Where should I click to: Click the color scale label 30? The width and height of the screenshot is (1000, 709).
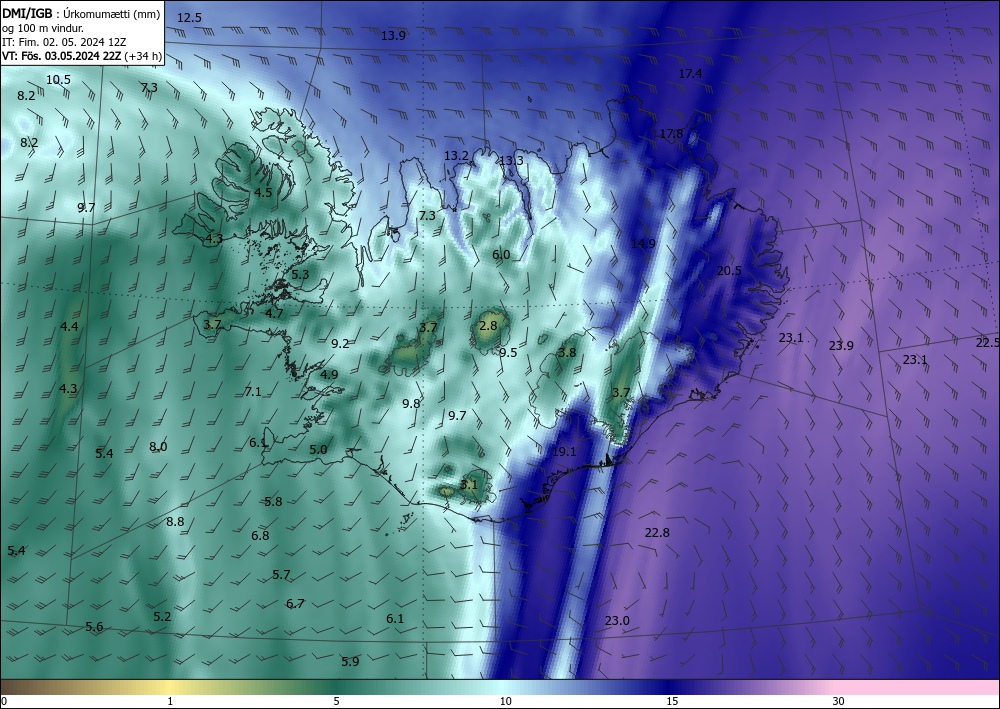click(839, 702)
